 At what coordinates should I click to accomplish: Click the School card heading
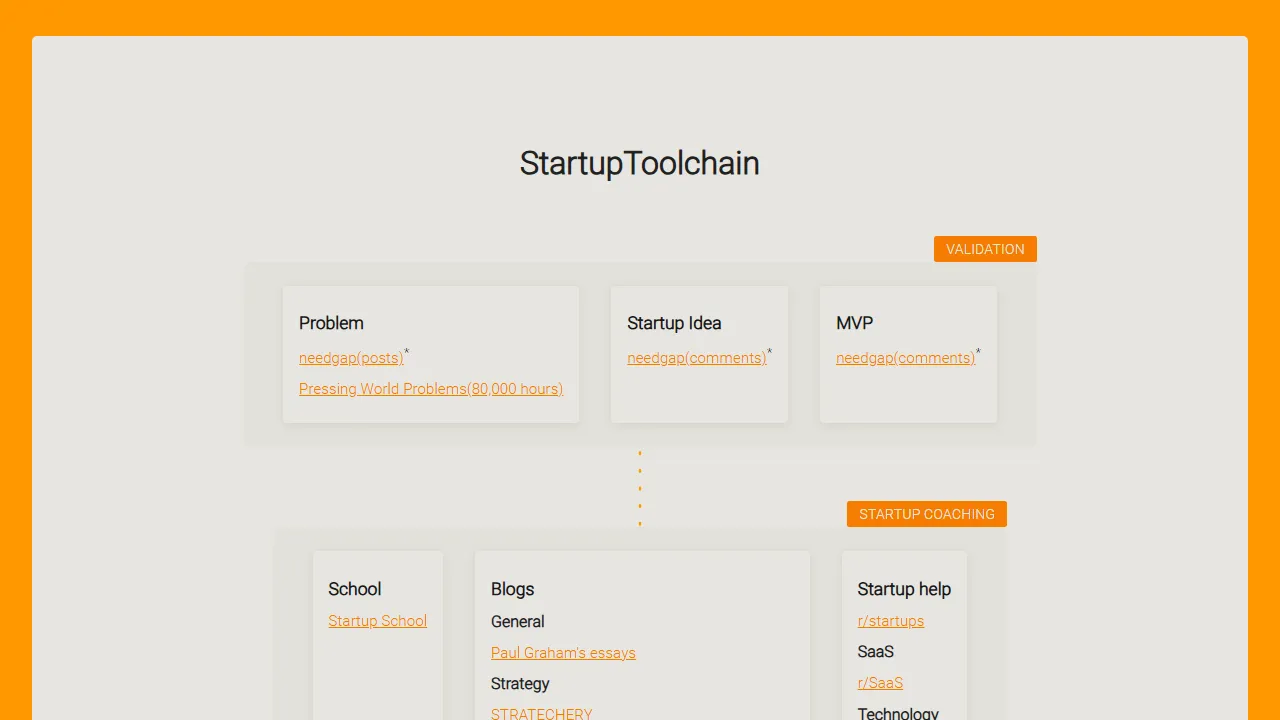[354, 589]
